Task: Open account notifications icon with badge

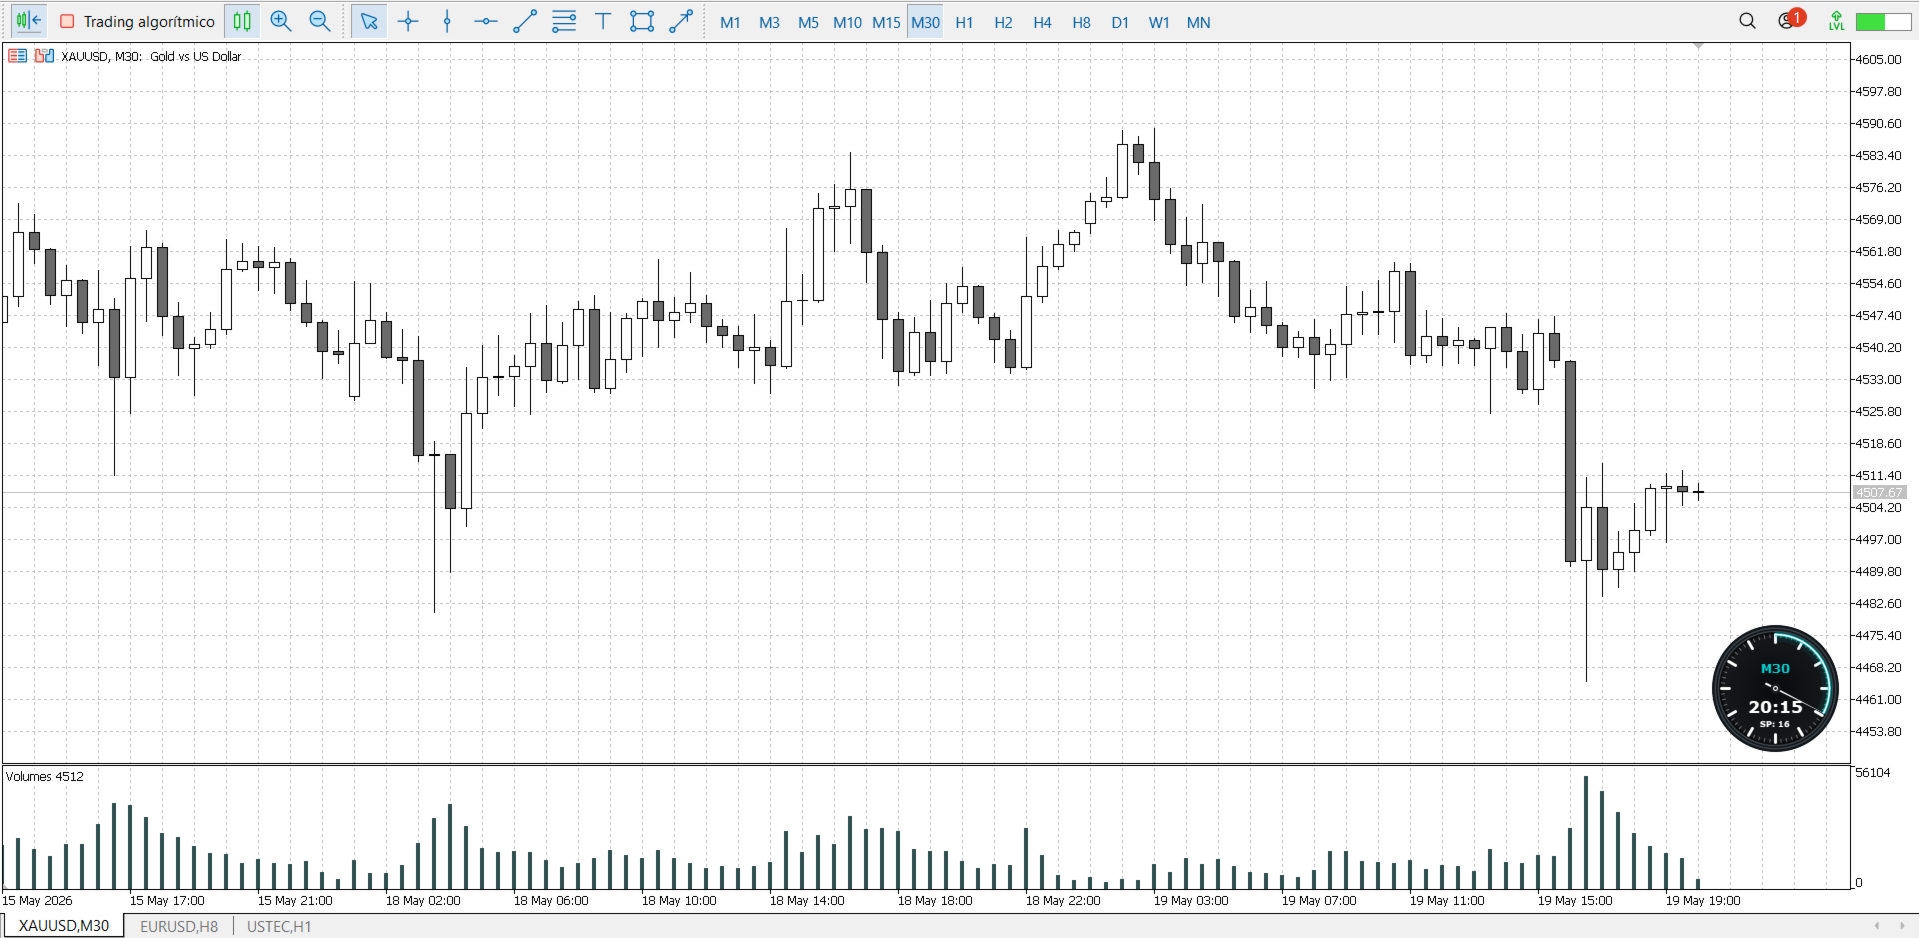Action: pyautogui.click(x=1790, y=20)
